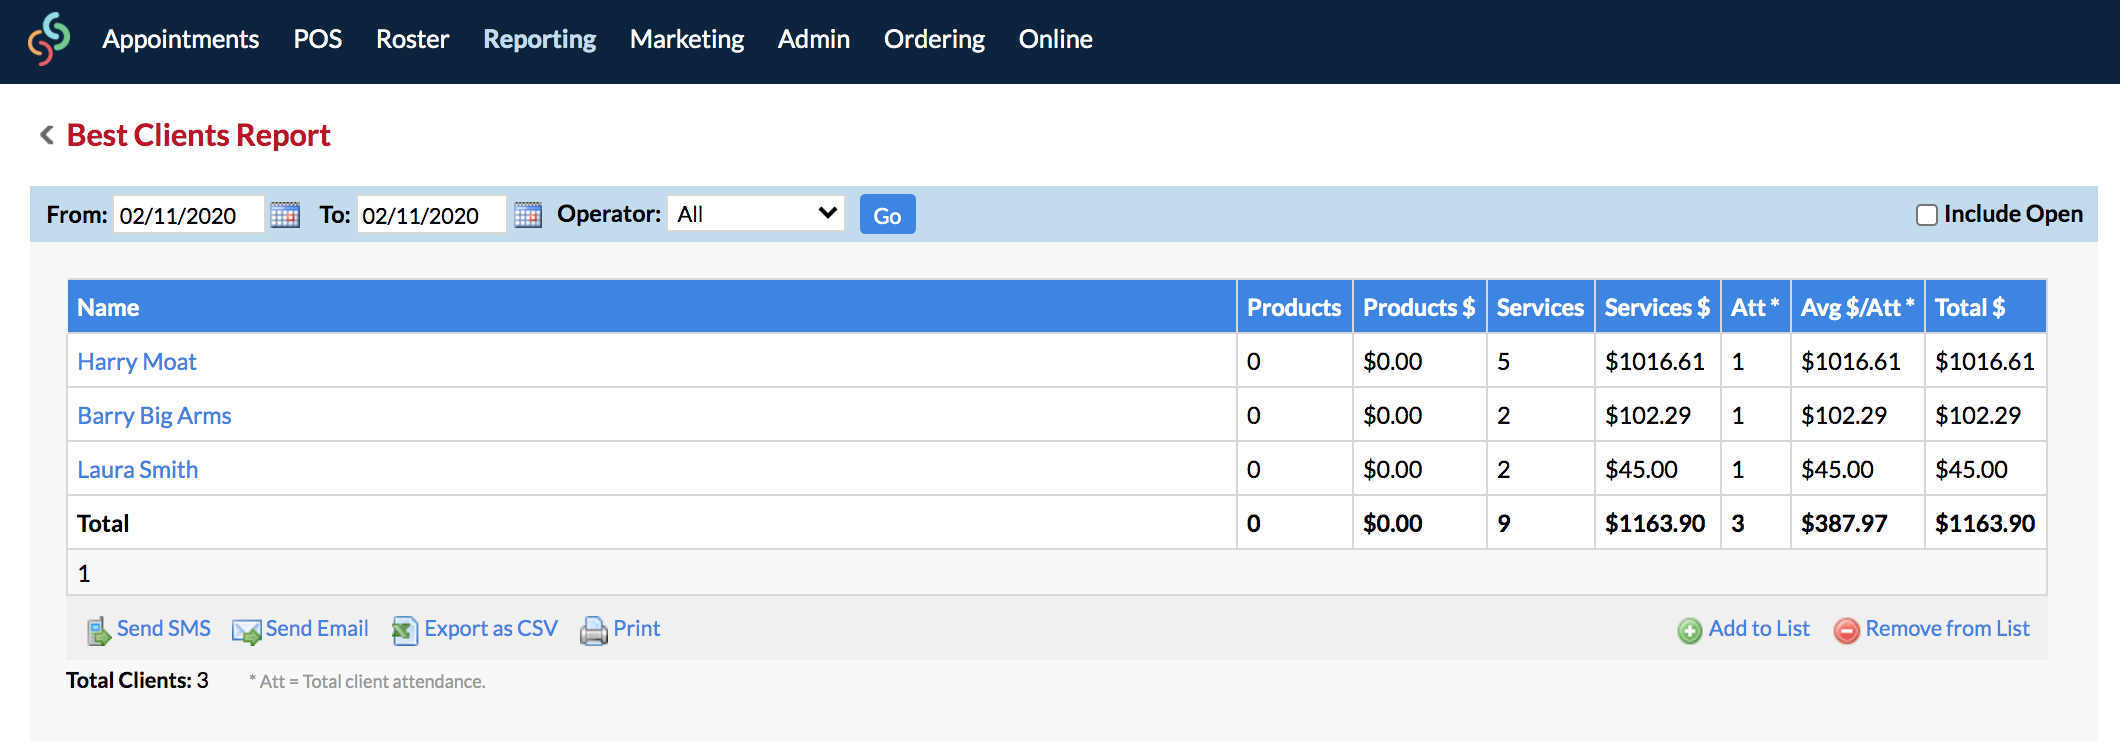Click the Services column header
Screen dimensions: 2120x742
coord(1540,307)
